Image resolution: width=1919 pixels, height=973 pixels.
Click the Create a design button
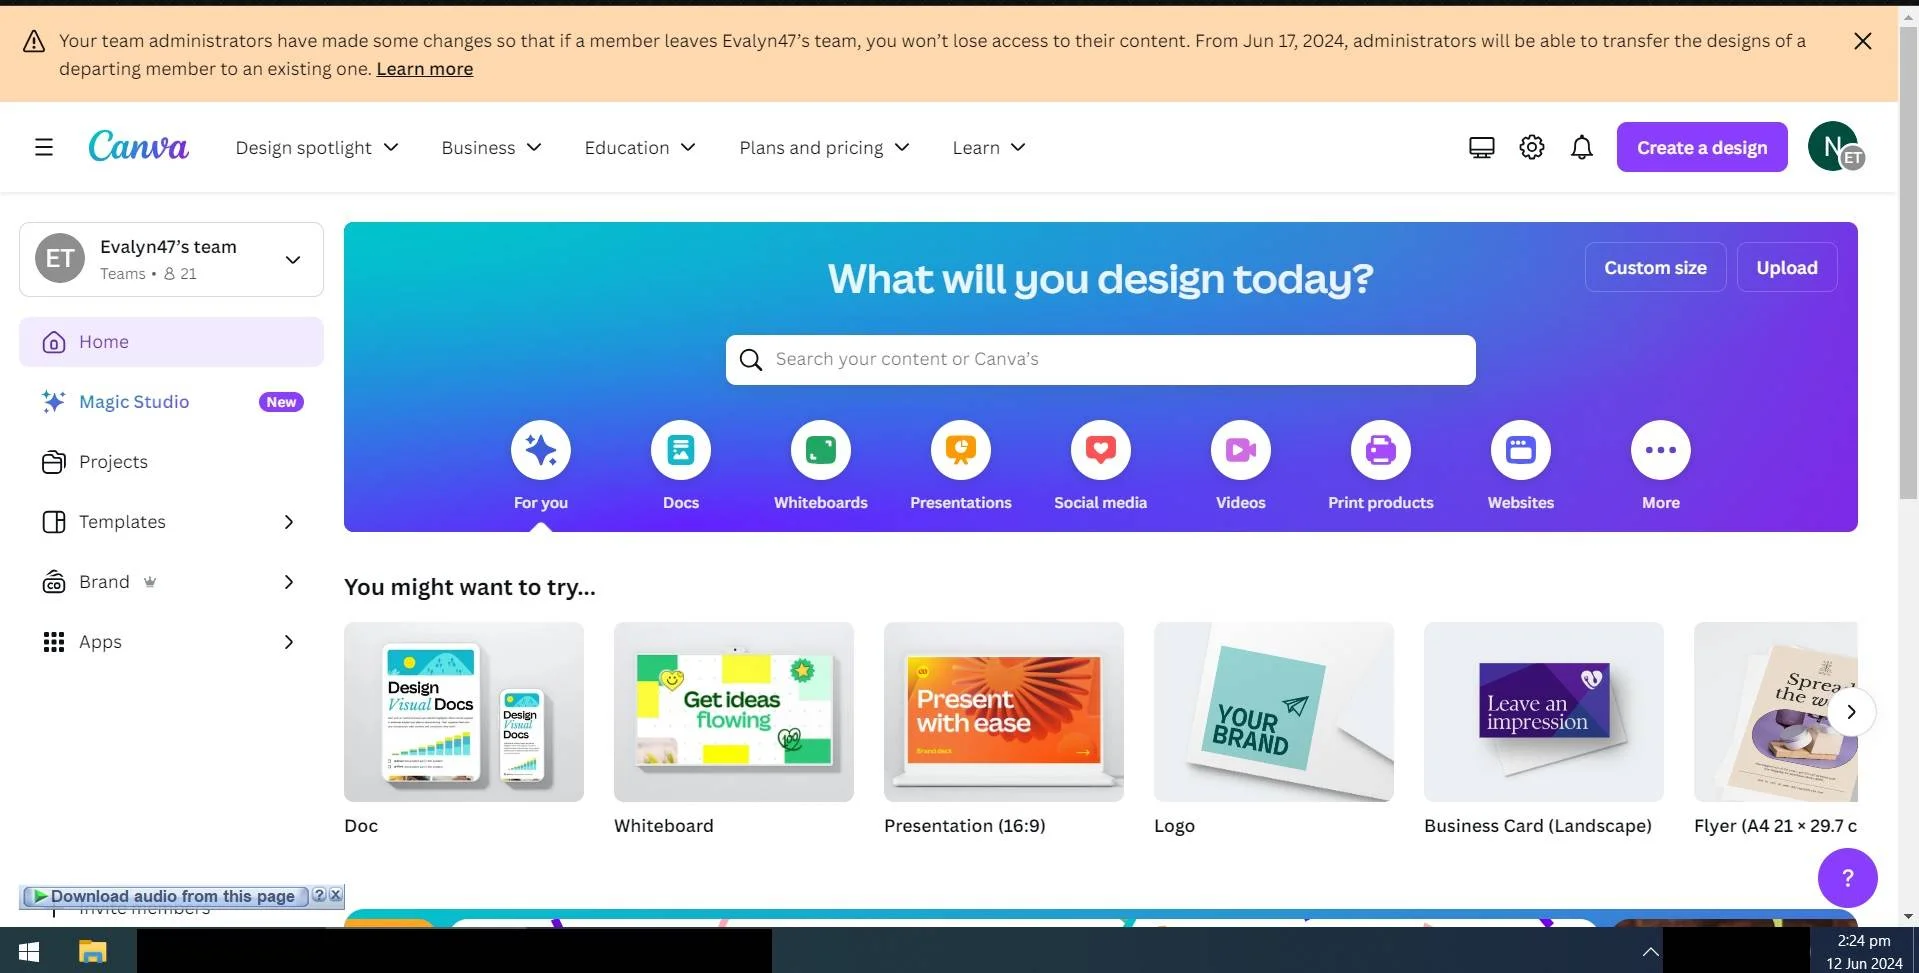pos(1702,147)
